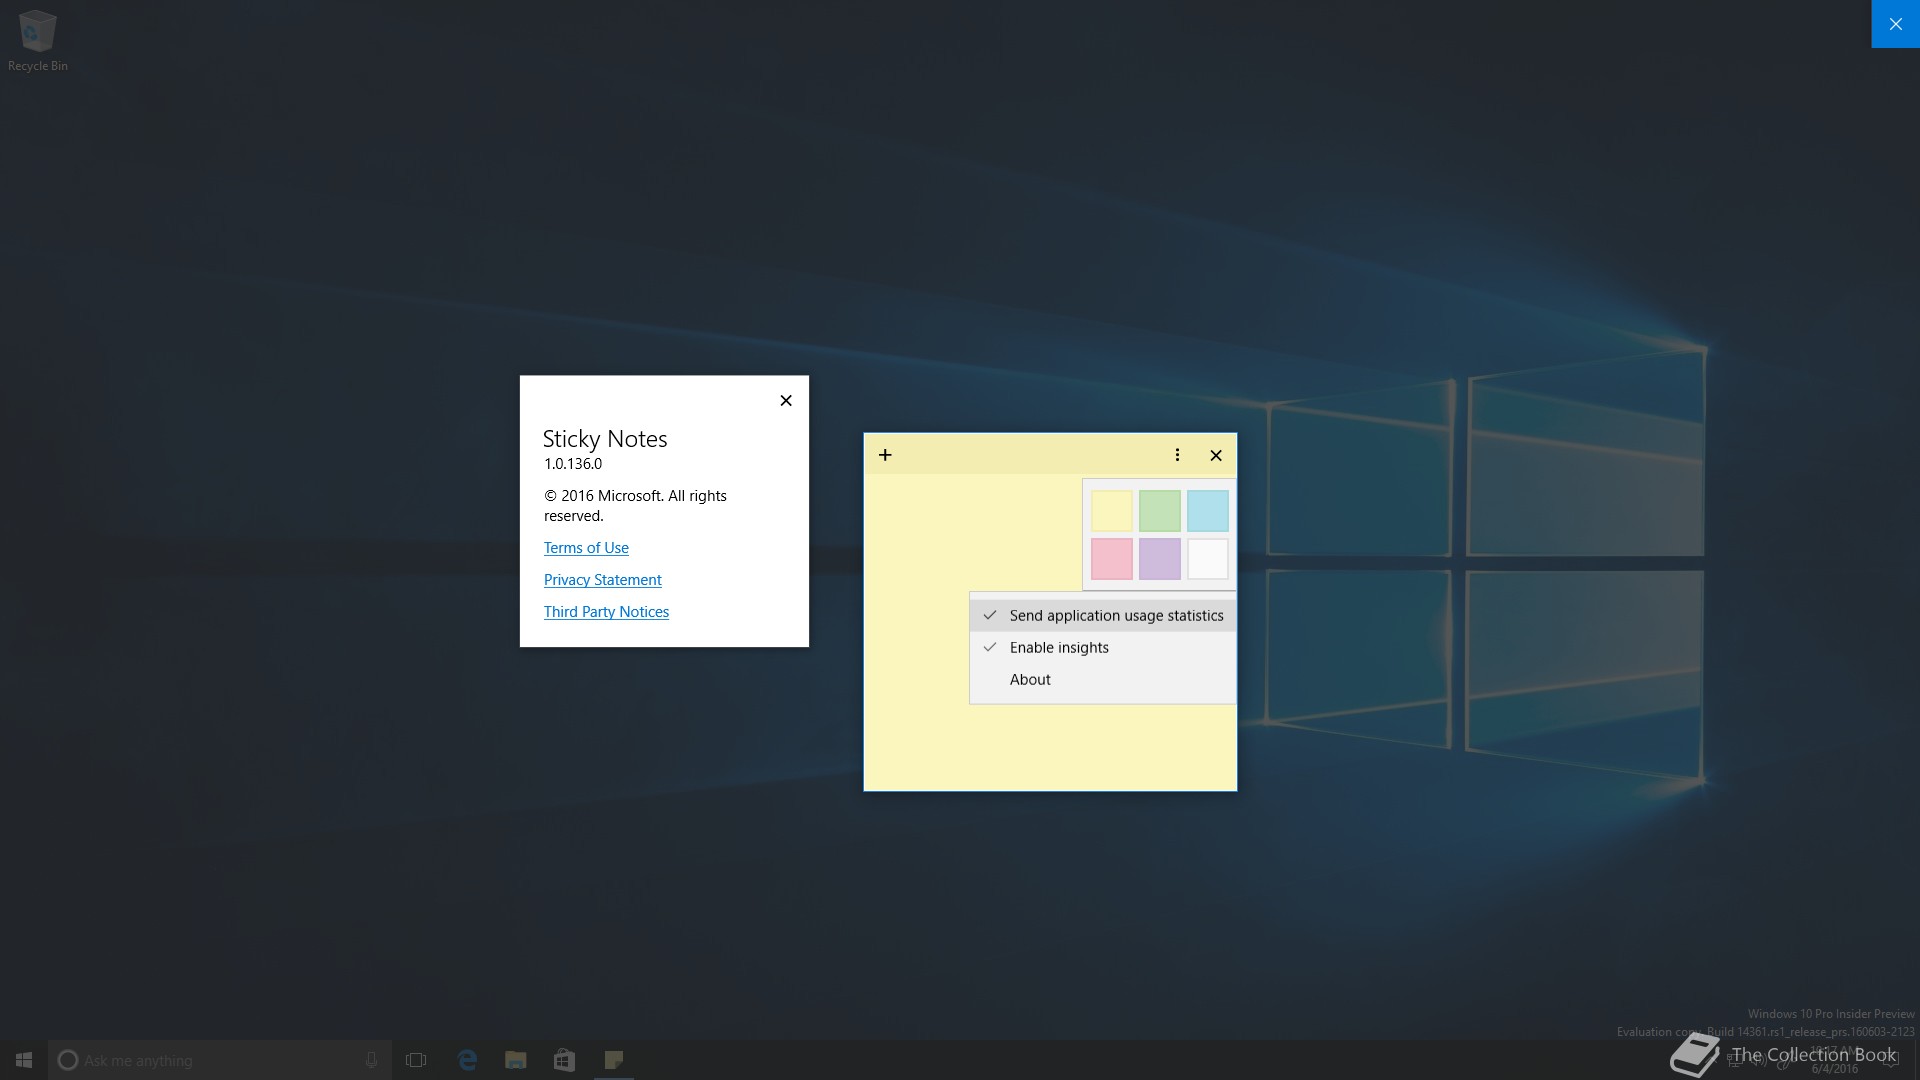Click the blue close button at top right
1920x1080 pixels.
pos(1895,24)
